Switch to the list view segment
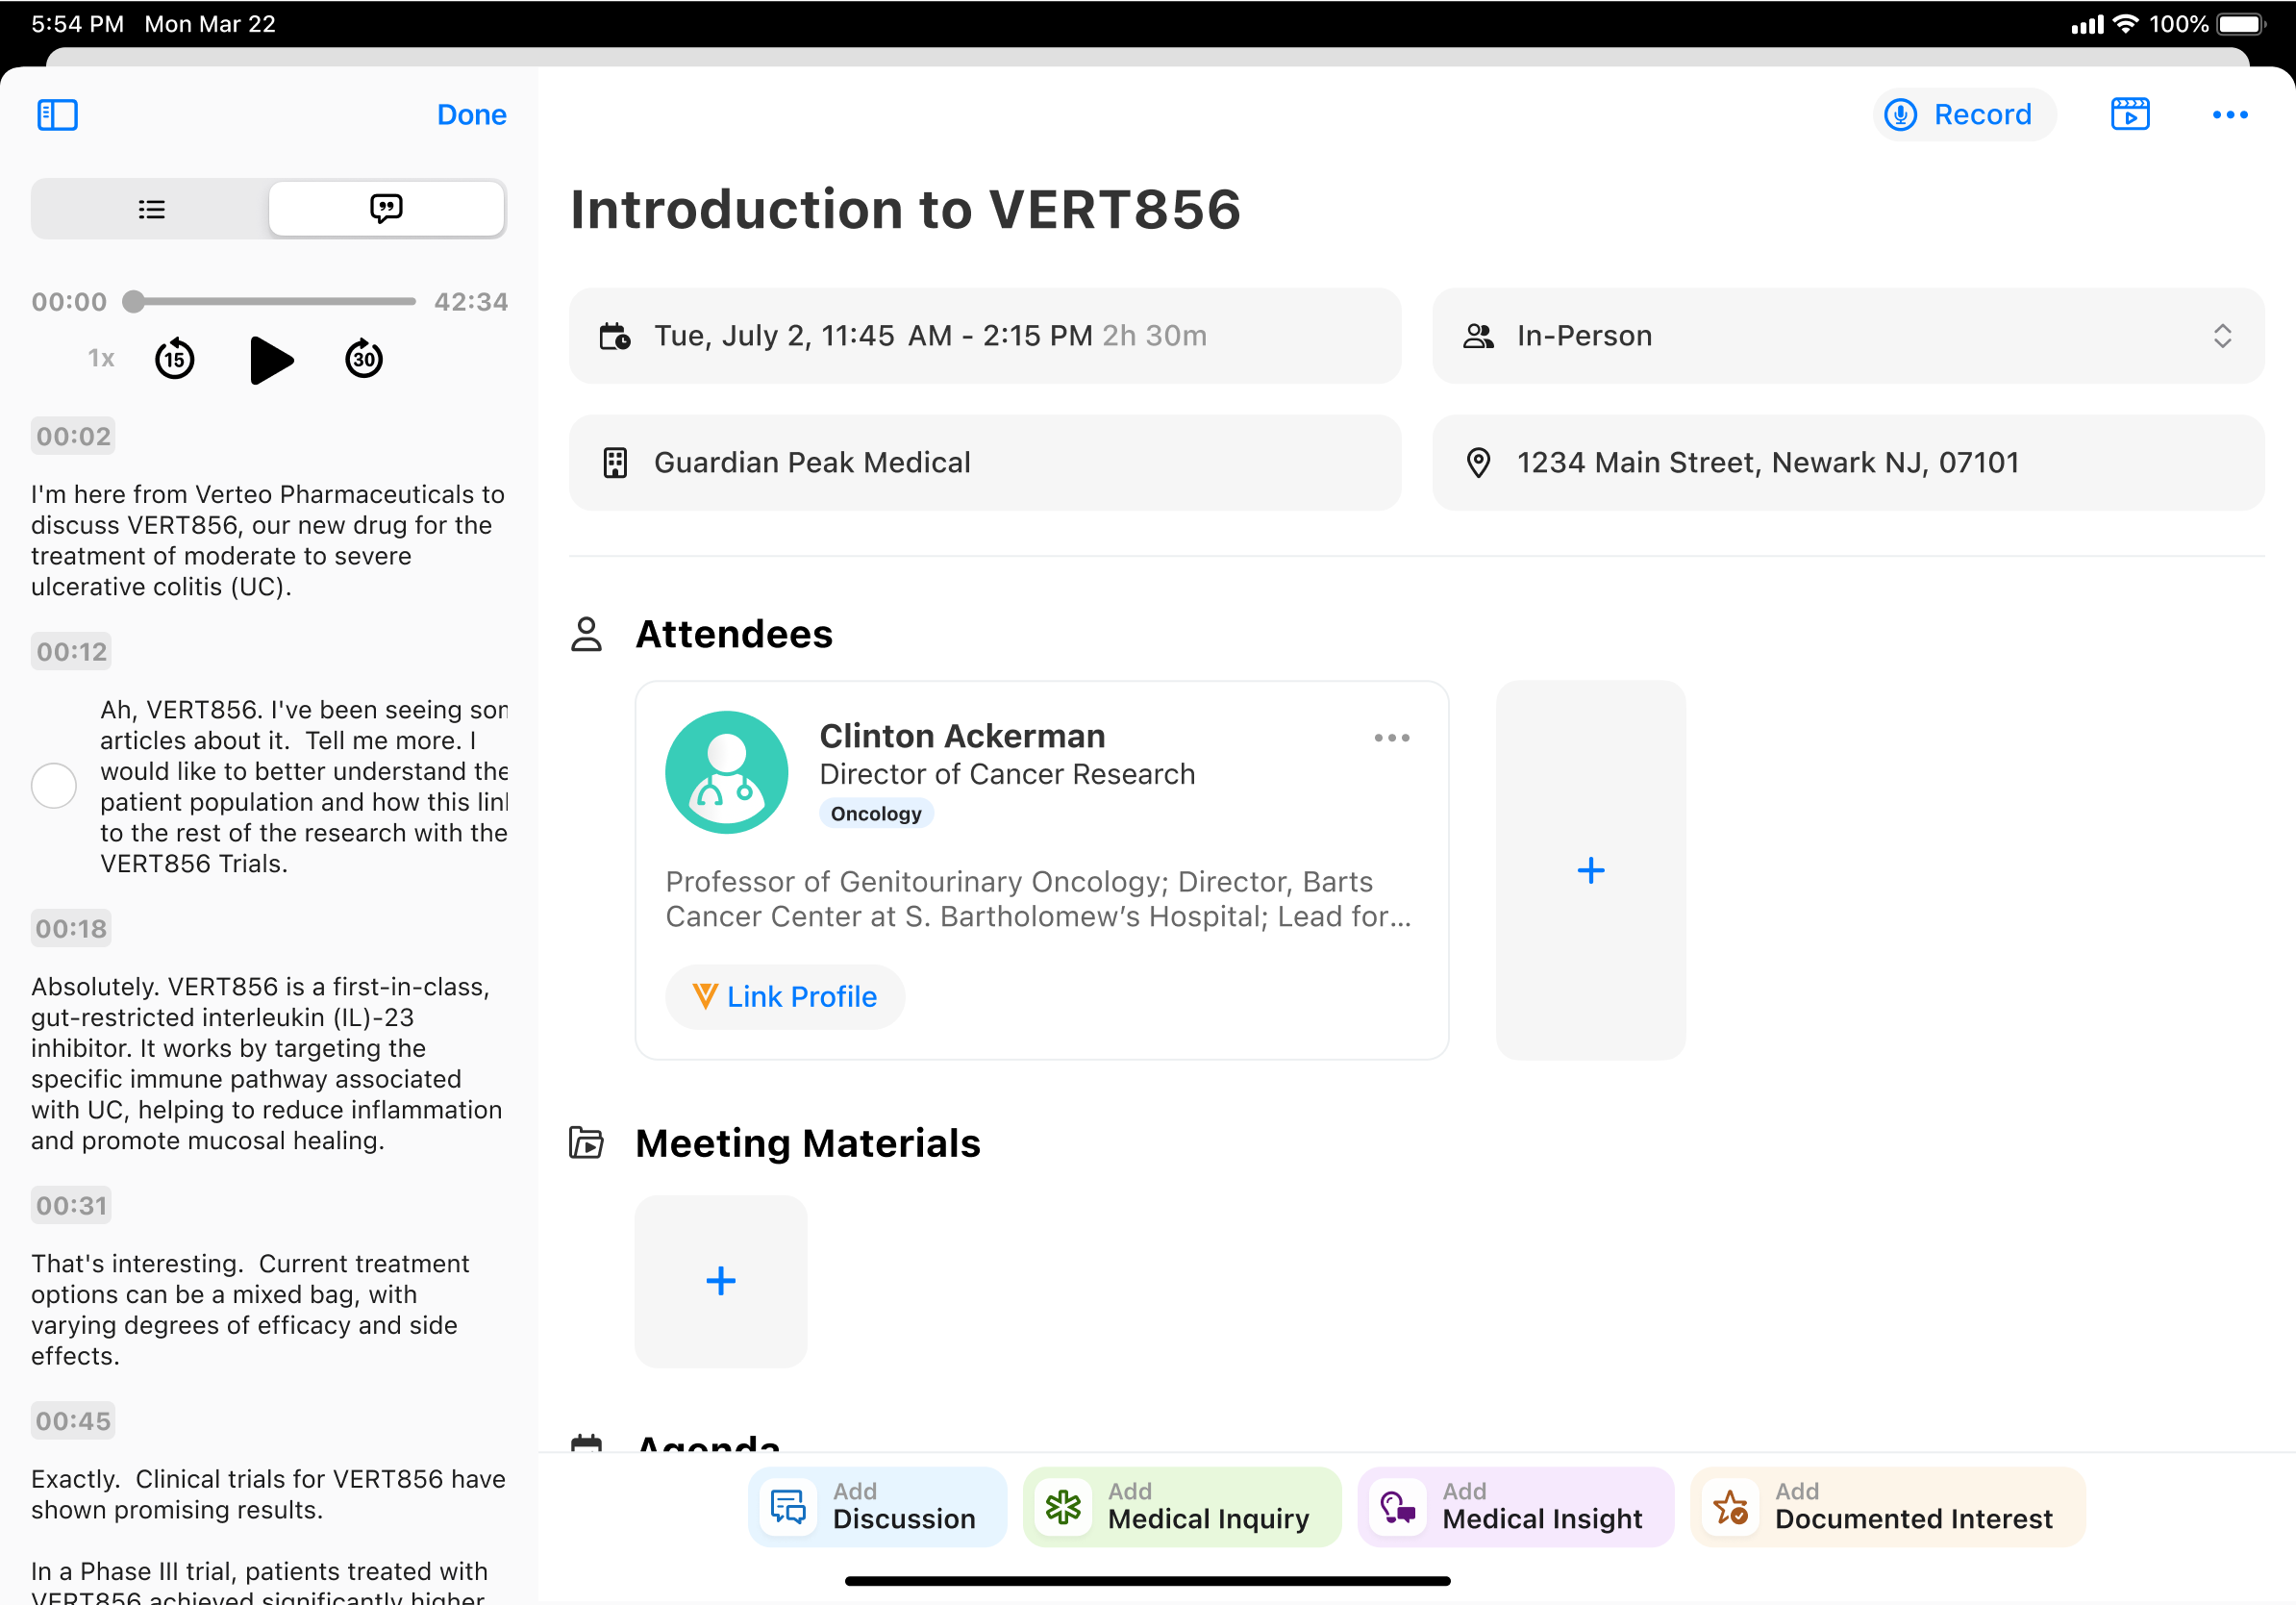Viewport: 2296px width, 1605px height. point(151,209)
